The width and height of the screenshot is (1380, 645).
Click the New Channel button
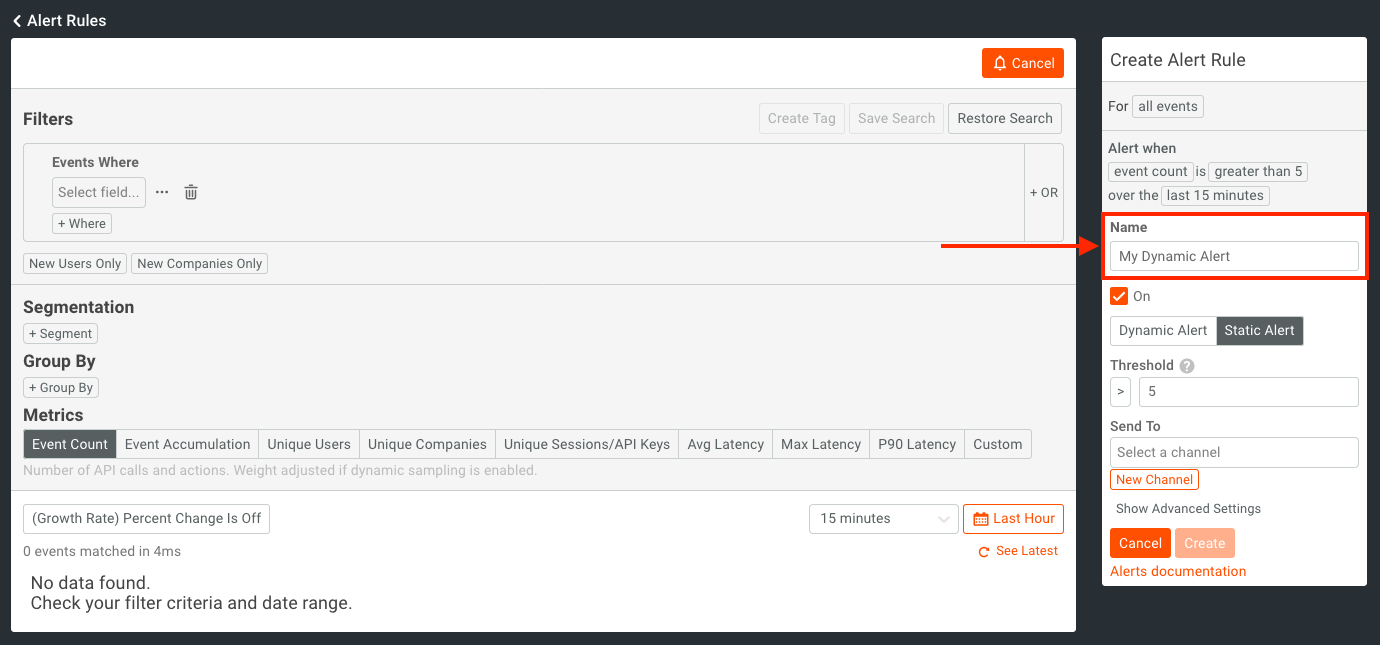tap(1154, 480)
